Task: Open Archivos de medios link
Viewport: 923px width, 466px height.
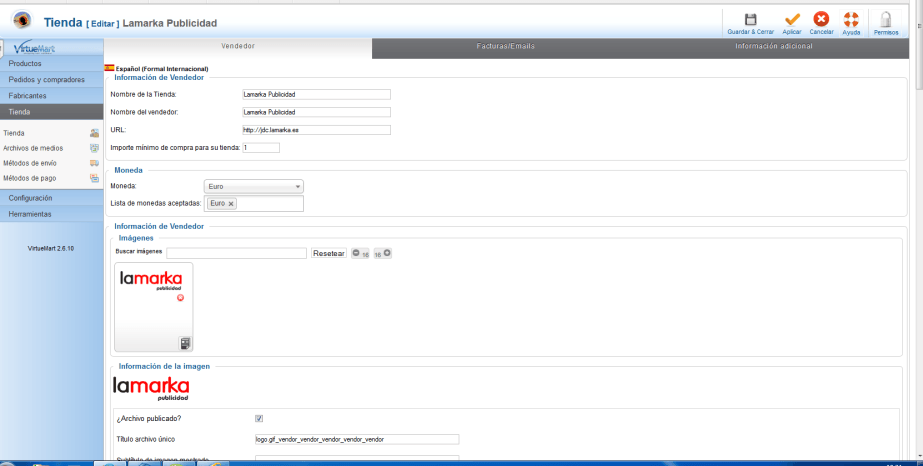Action: click(x=33, y=148)
